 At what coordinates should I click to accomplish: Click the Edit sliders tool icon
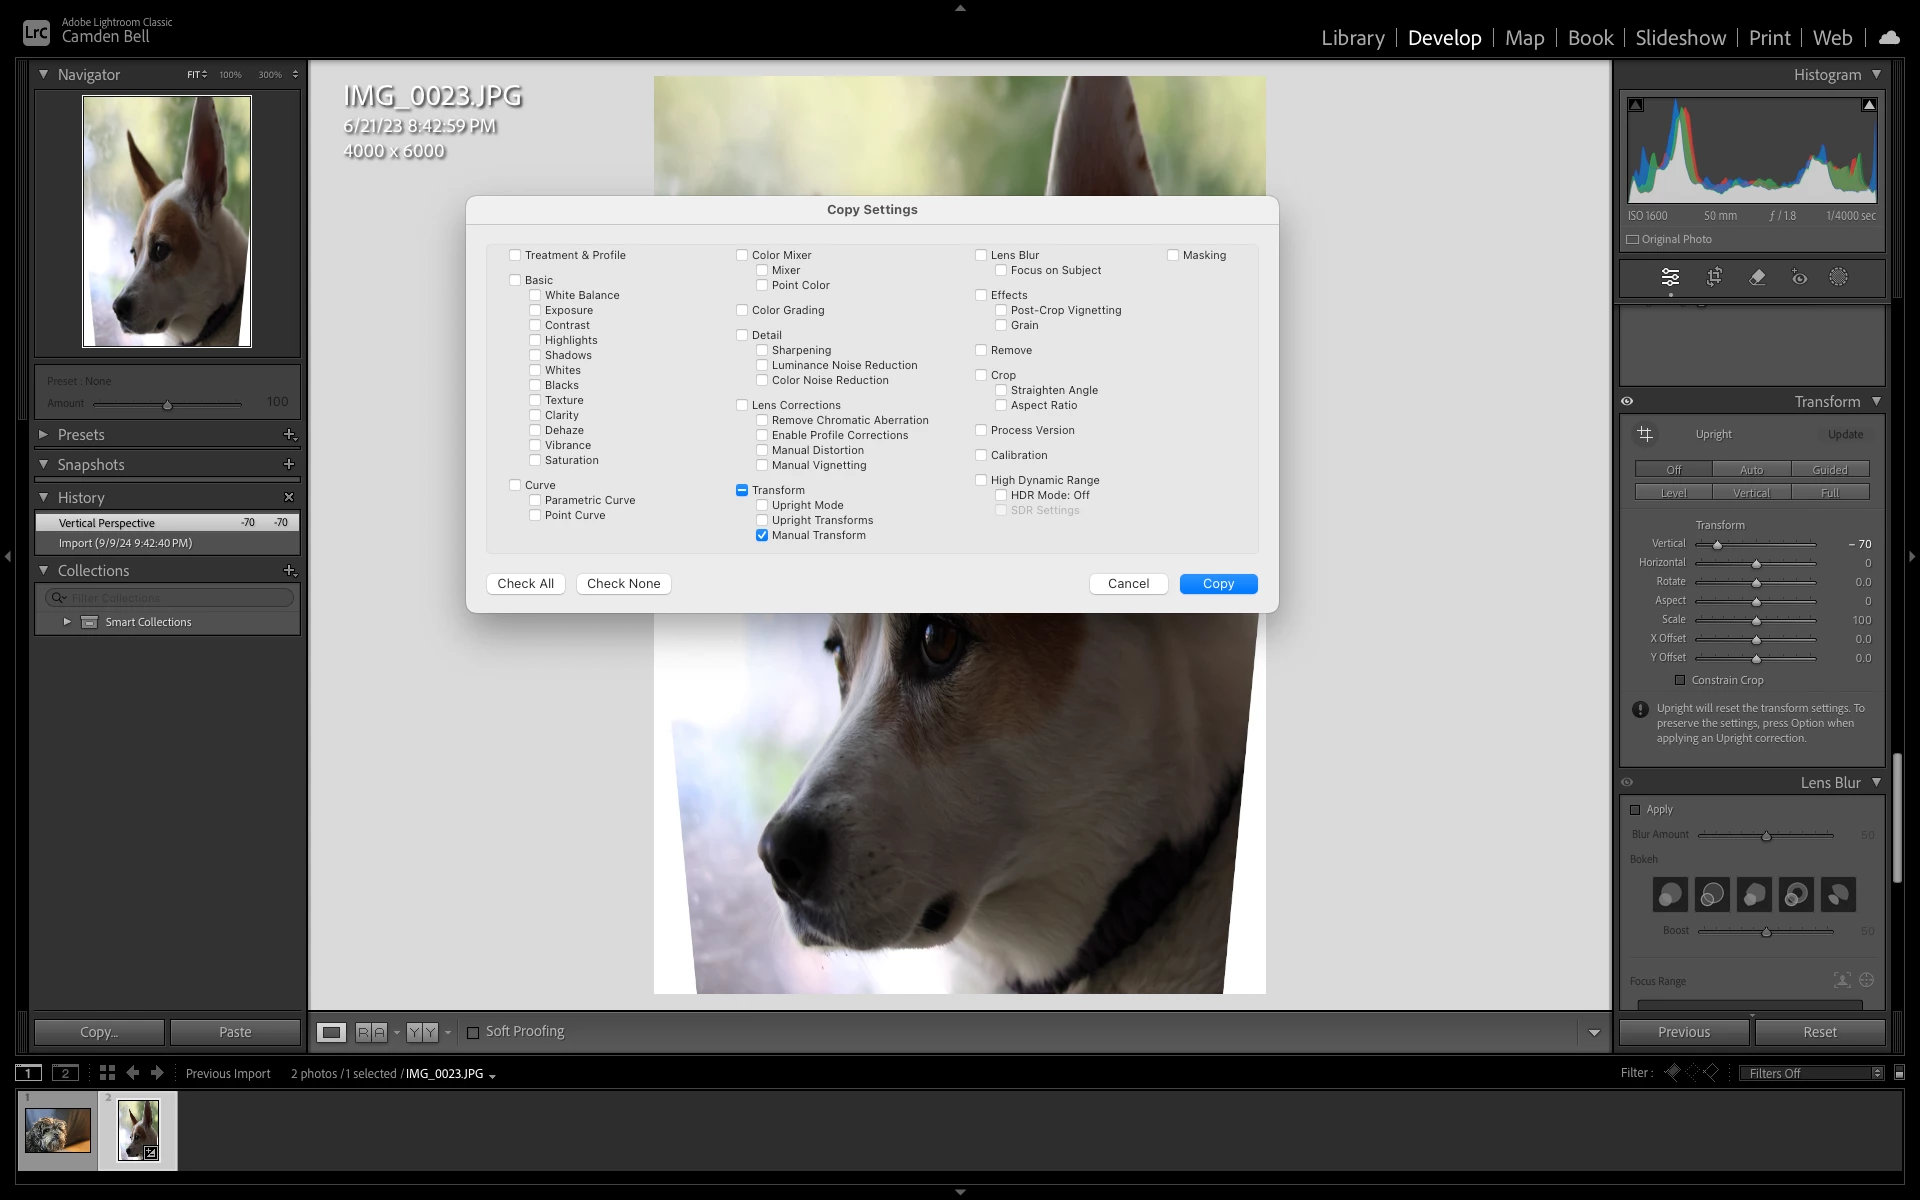pyautogui.click(x=1670, y=277)
